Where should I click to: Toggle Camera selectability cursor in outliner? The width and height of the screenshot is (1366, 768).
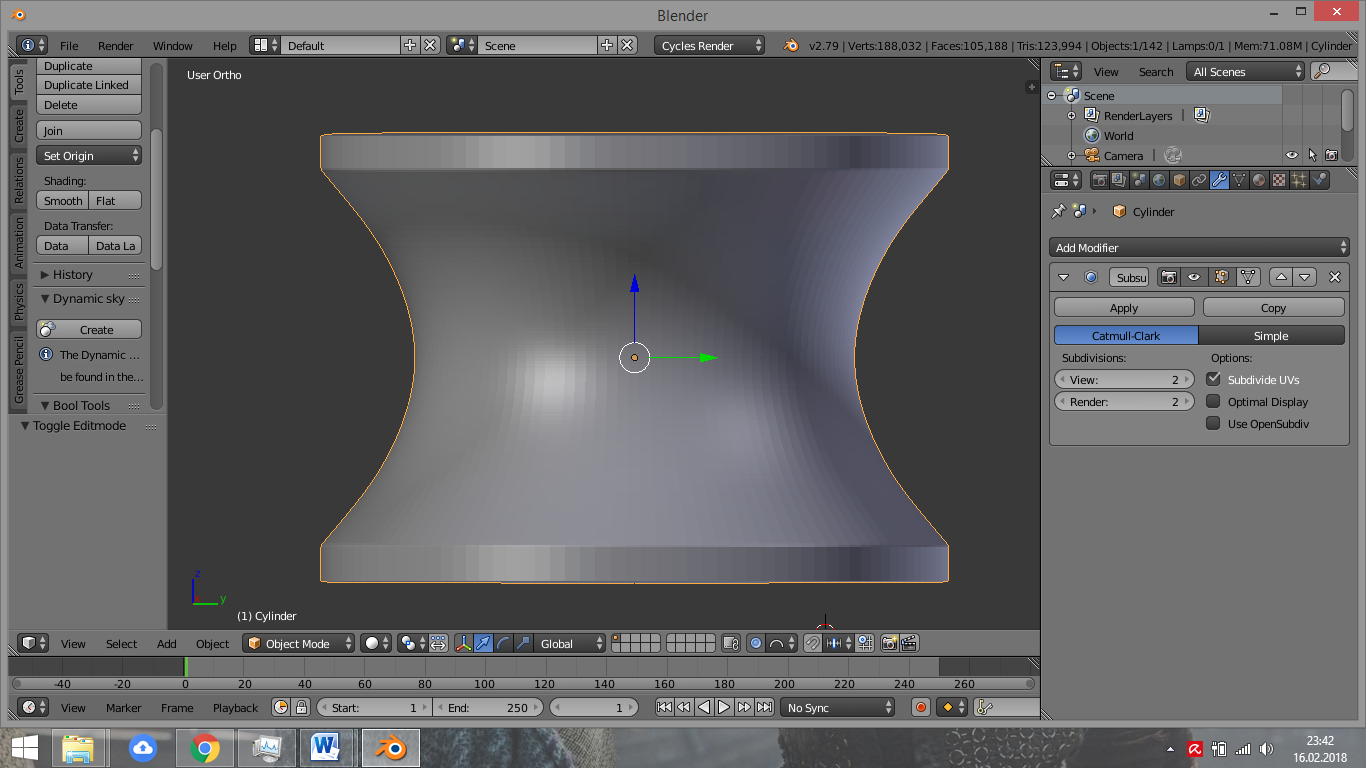point(1312,155)
